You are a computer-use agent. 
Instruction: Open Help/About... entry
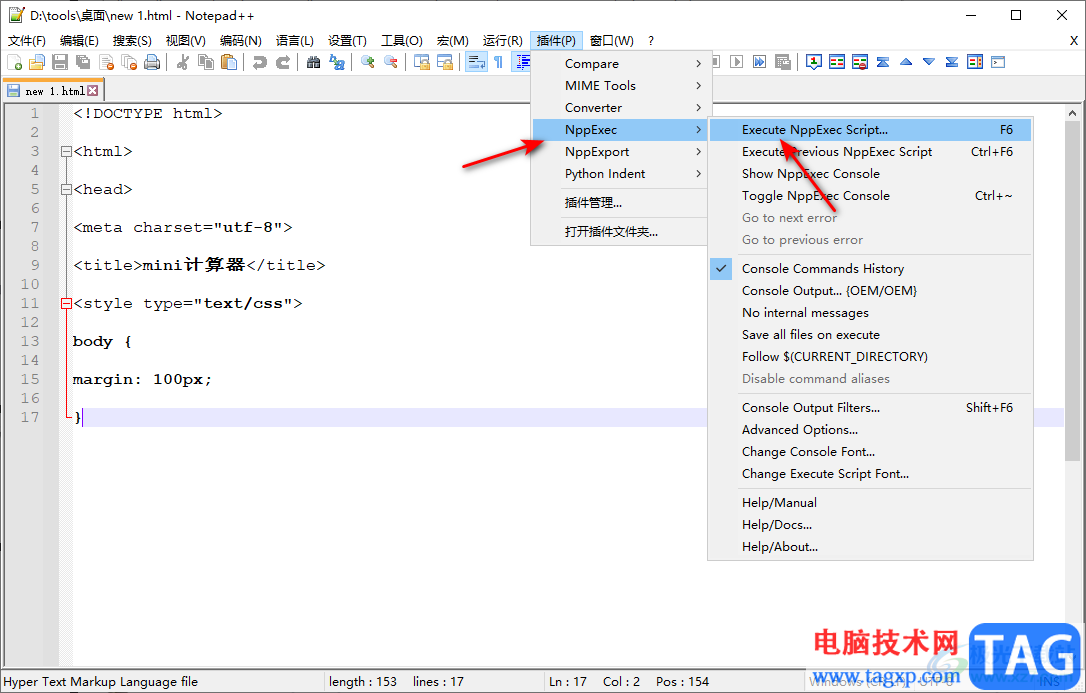[x=871, y=548]
